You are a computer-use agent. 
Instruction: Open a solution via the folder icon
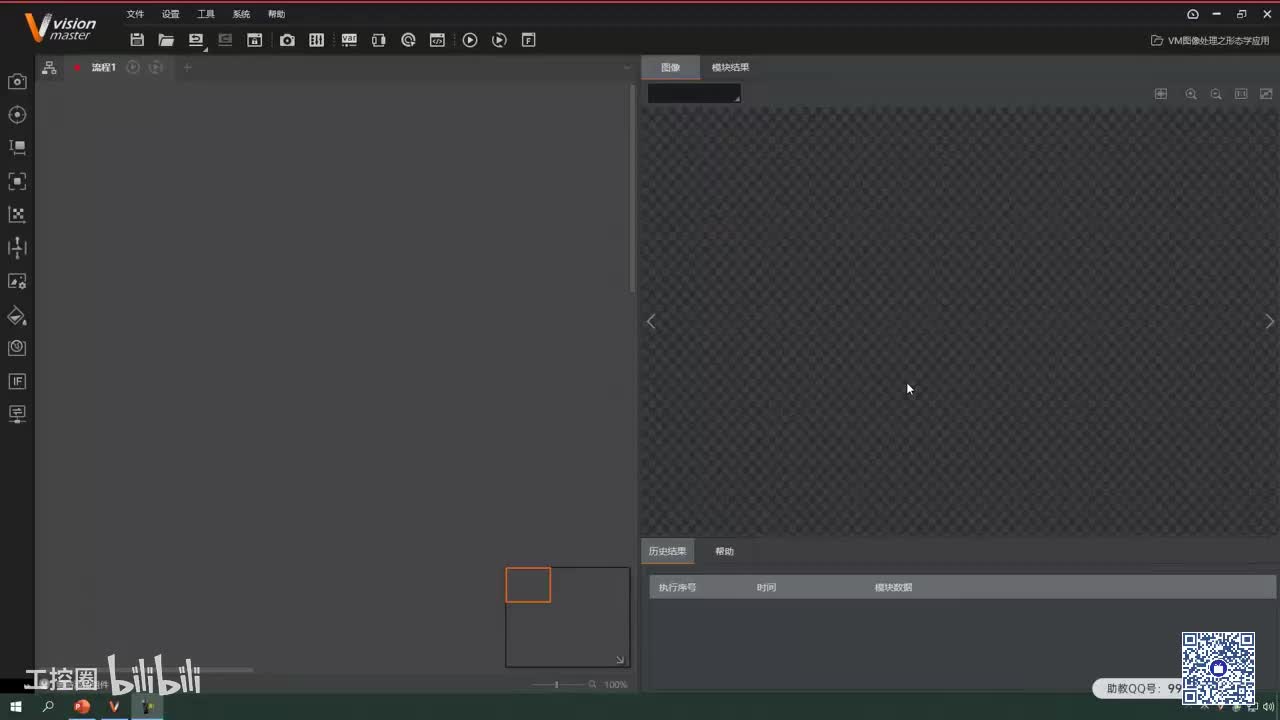pos(166,40)
